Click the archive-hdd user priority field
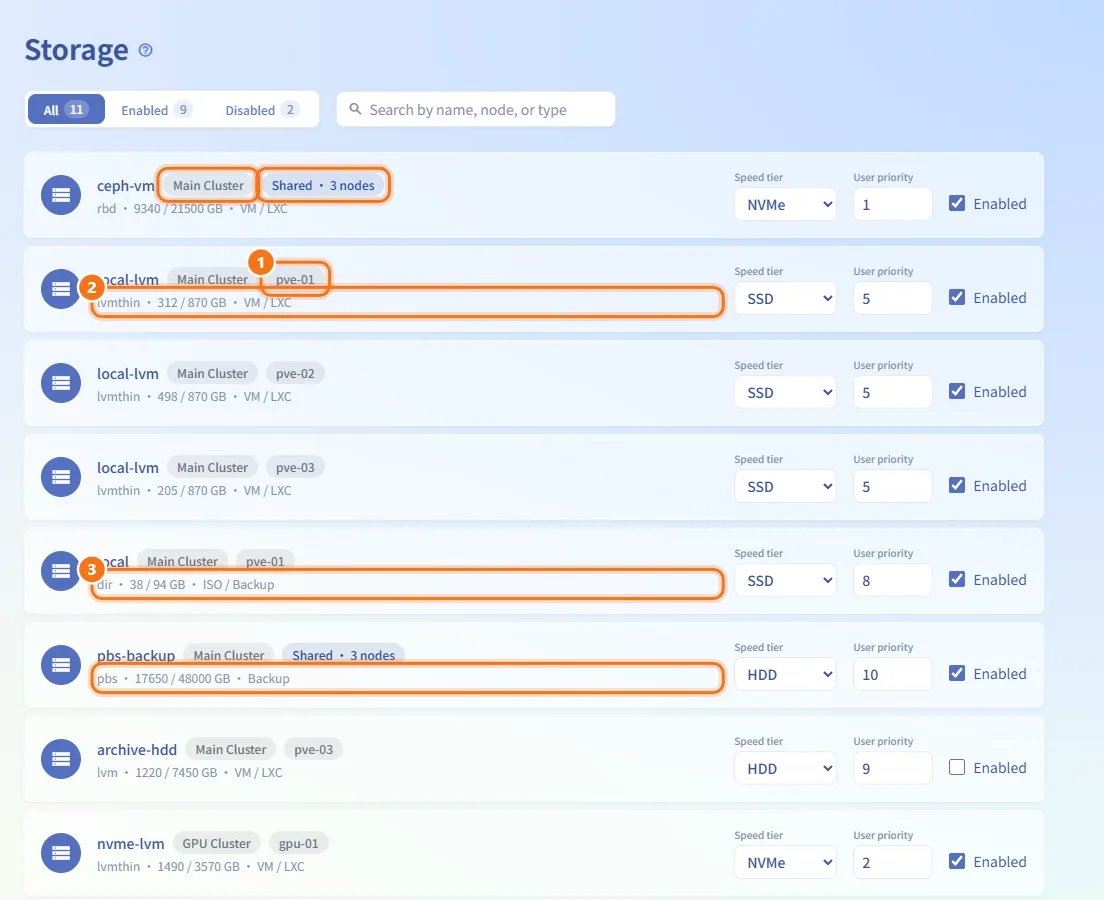 (892, 768)
